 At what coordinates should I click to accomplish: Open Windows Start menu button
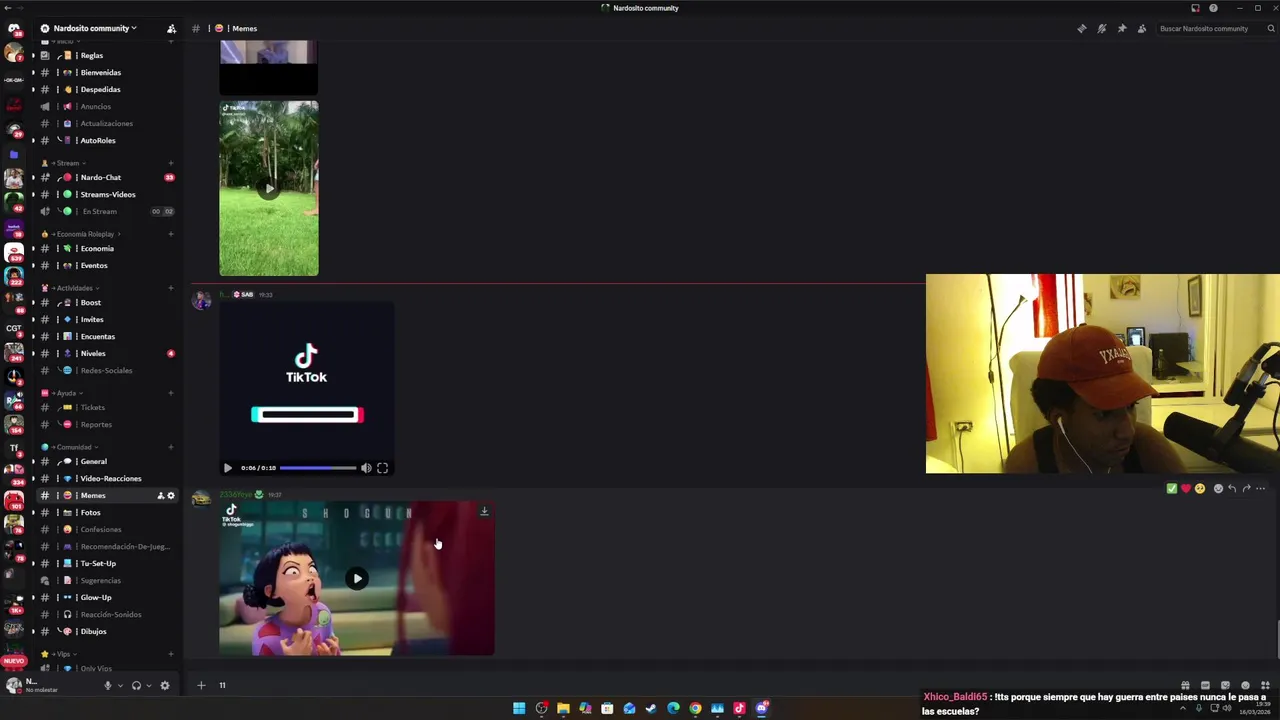[x=519, y=708]
